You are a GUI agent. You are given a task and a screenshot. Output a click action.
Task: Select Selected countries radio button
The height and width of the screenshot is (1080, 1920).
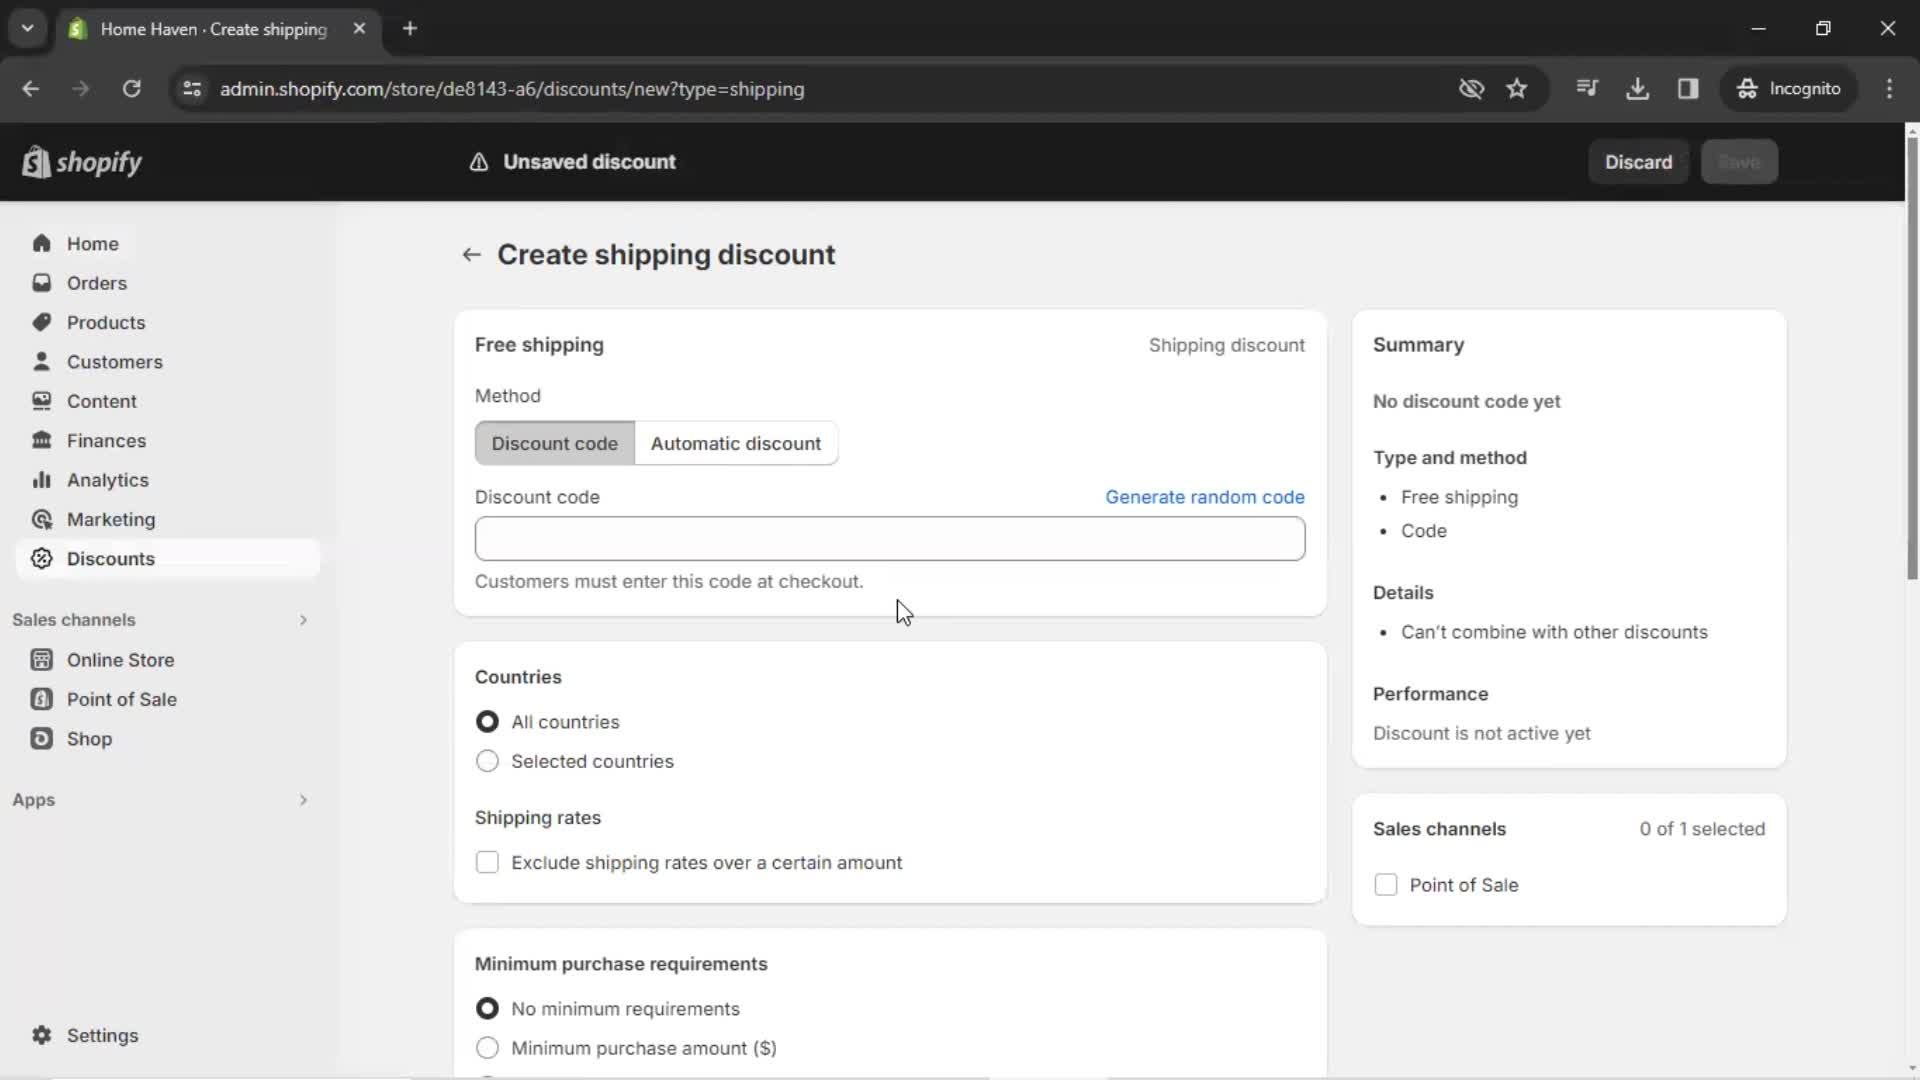[x=487, y=761]
